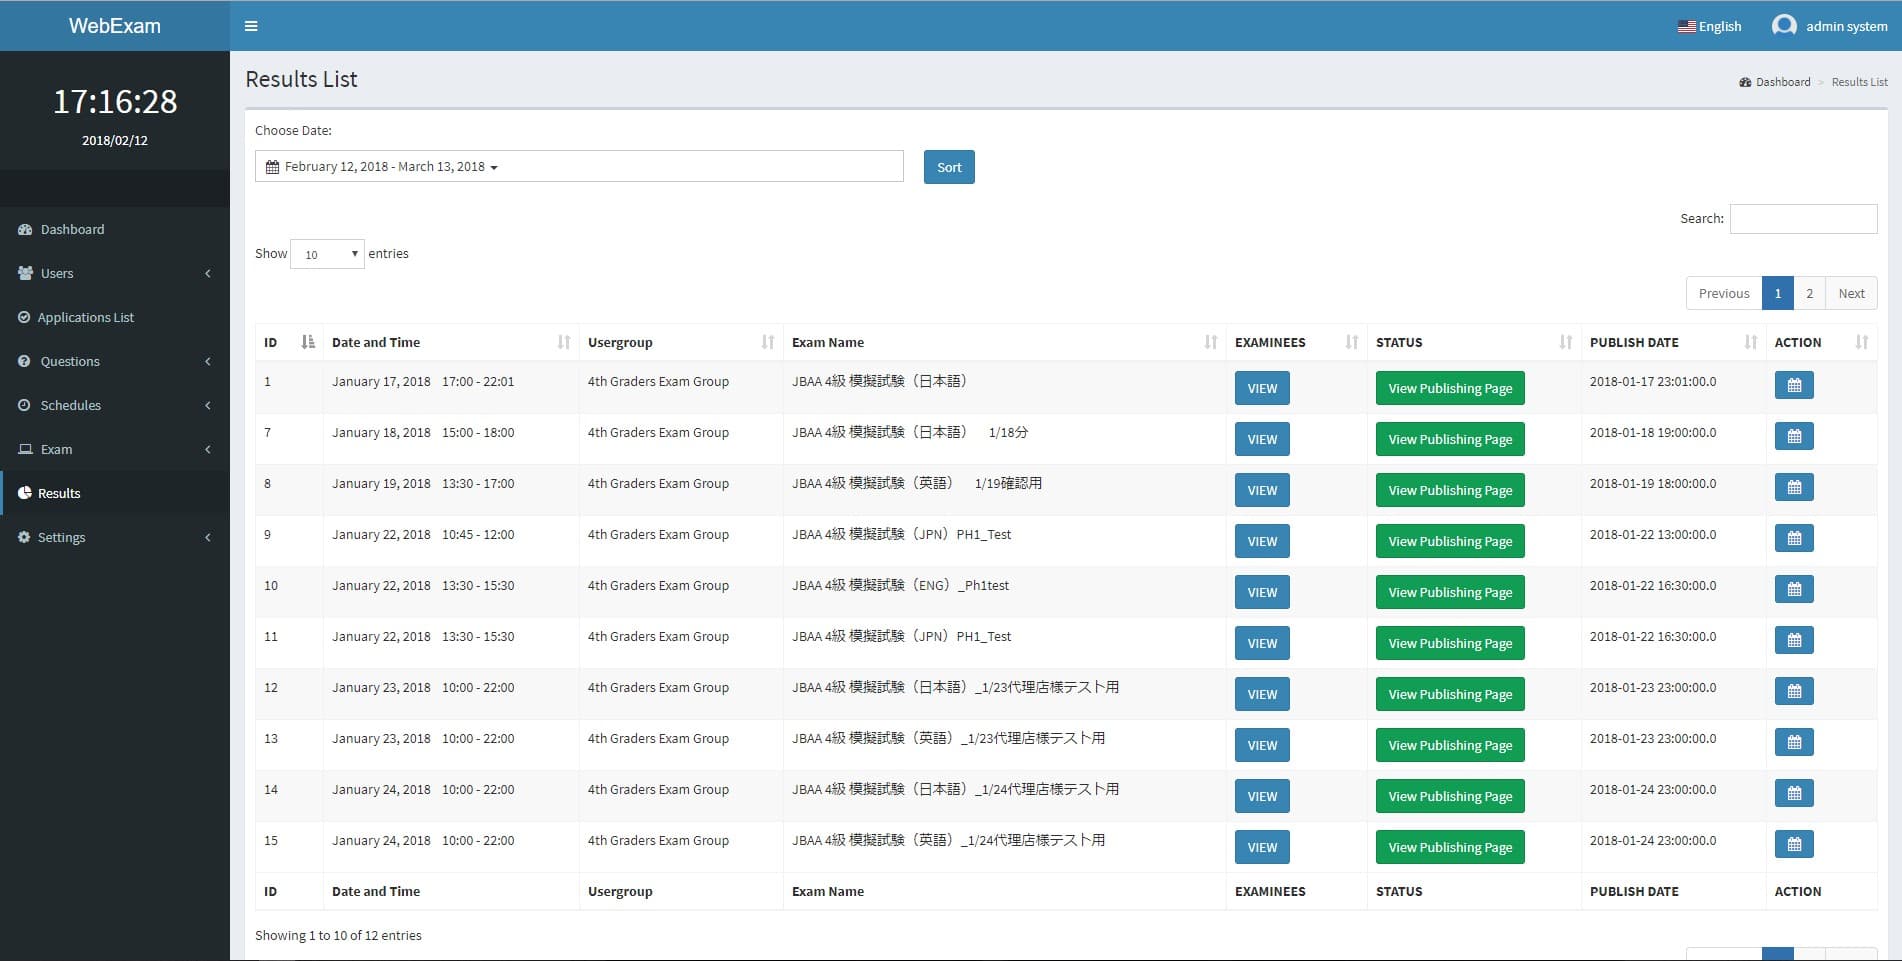View Publishing Page for exam ID 11
This screenshot has height=961, width=1902.
tap(1450, 643)
